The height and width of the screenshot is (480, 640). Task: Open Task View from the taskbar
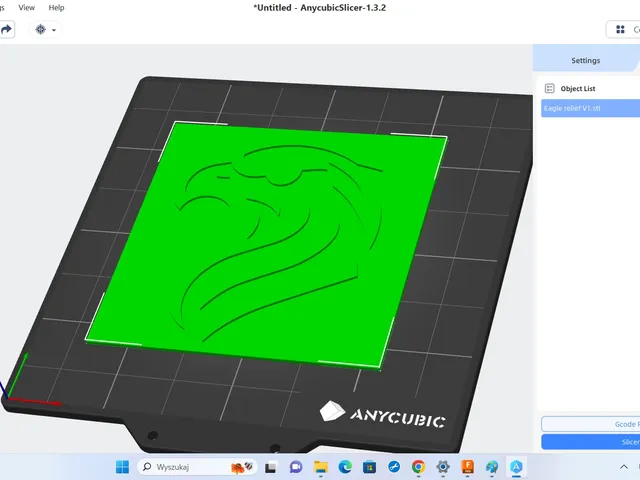point(271,467)
